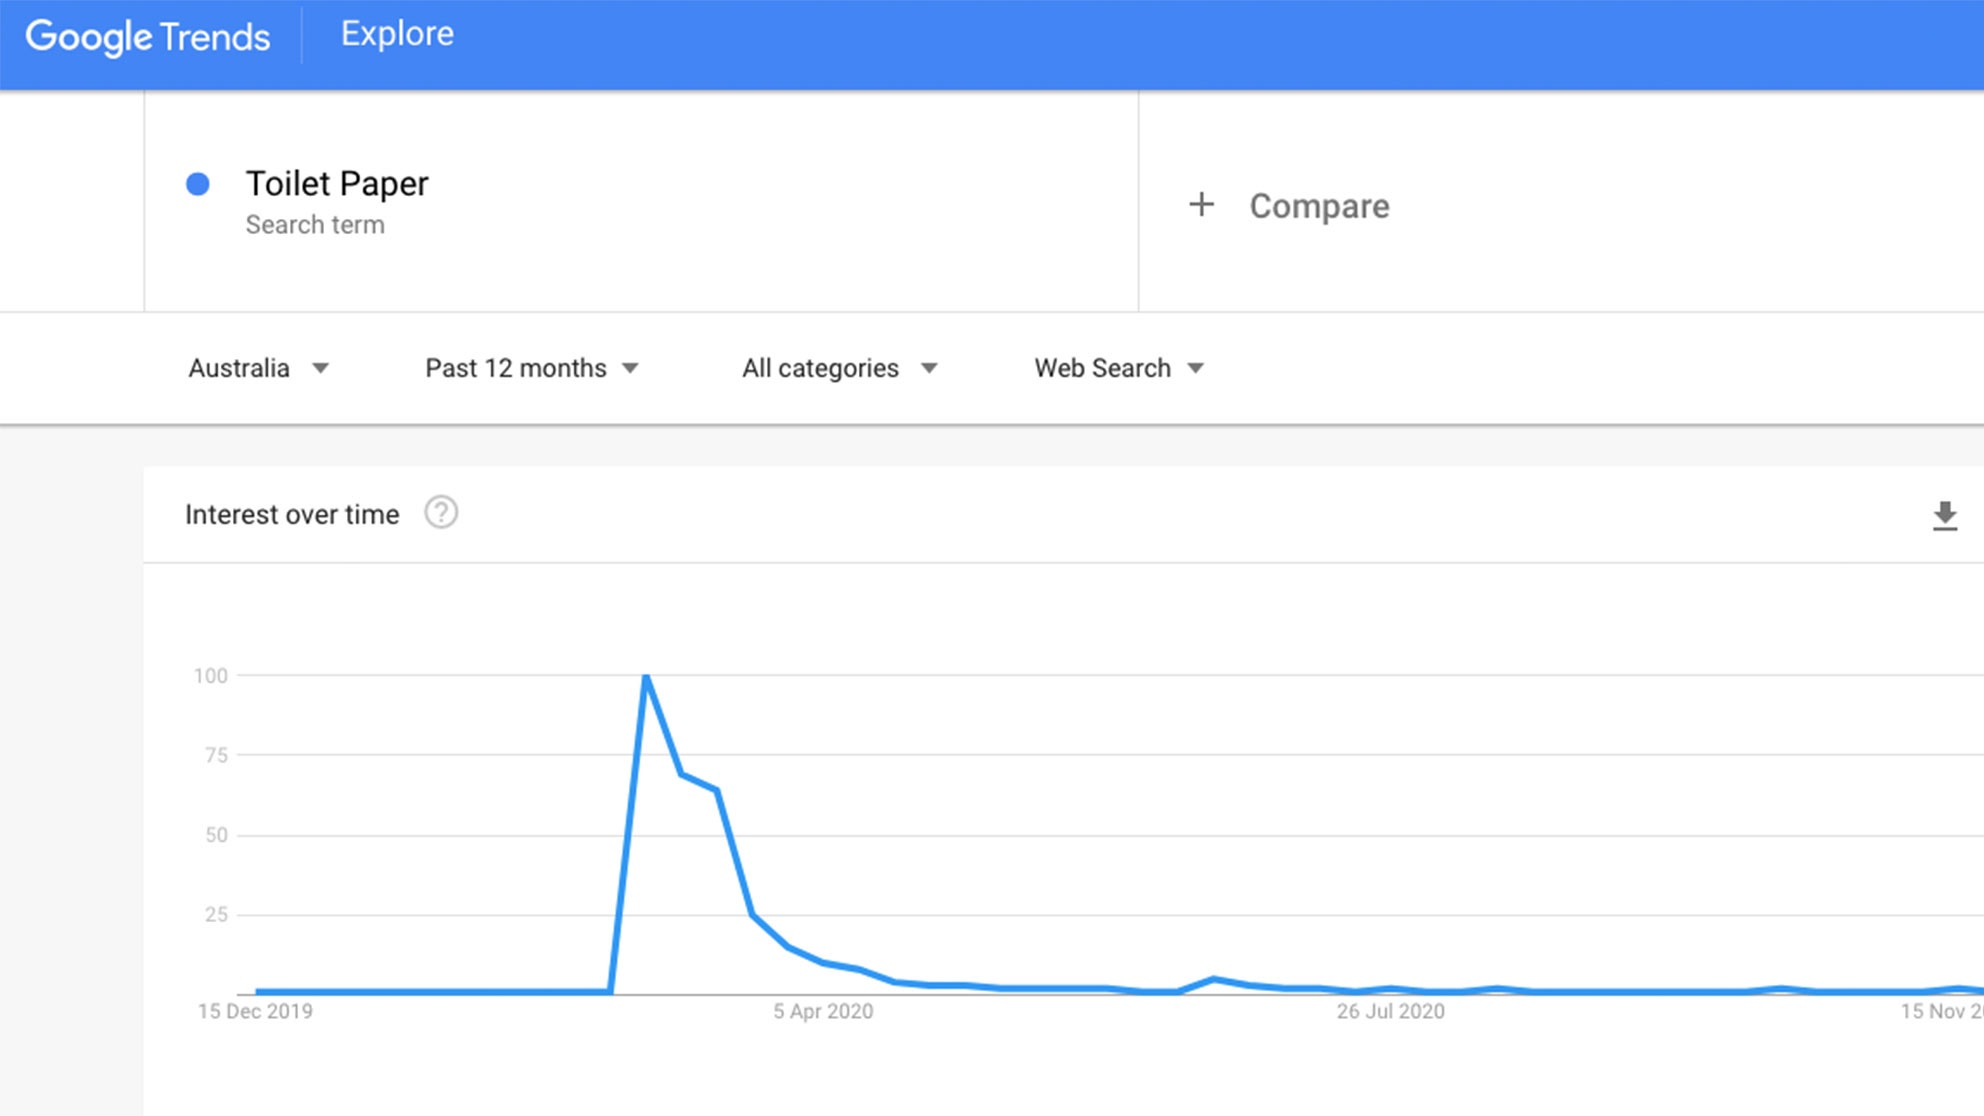Expand the Australia region dropdown
Screen dimensions: 1984x1116
pyautogui.click(x=258, y=368)
